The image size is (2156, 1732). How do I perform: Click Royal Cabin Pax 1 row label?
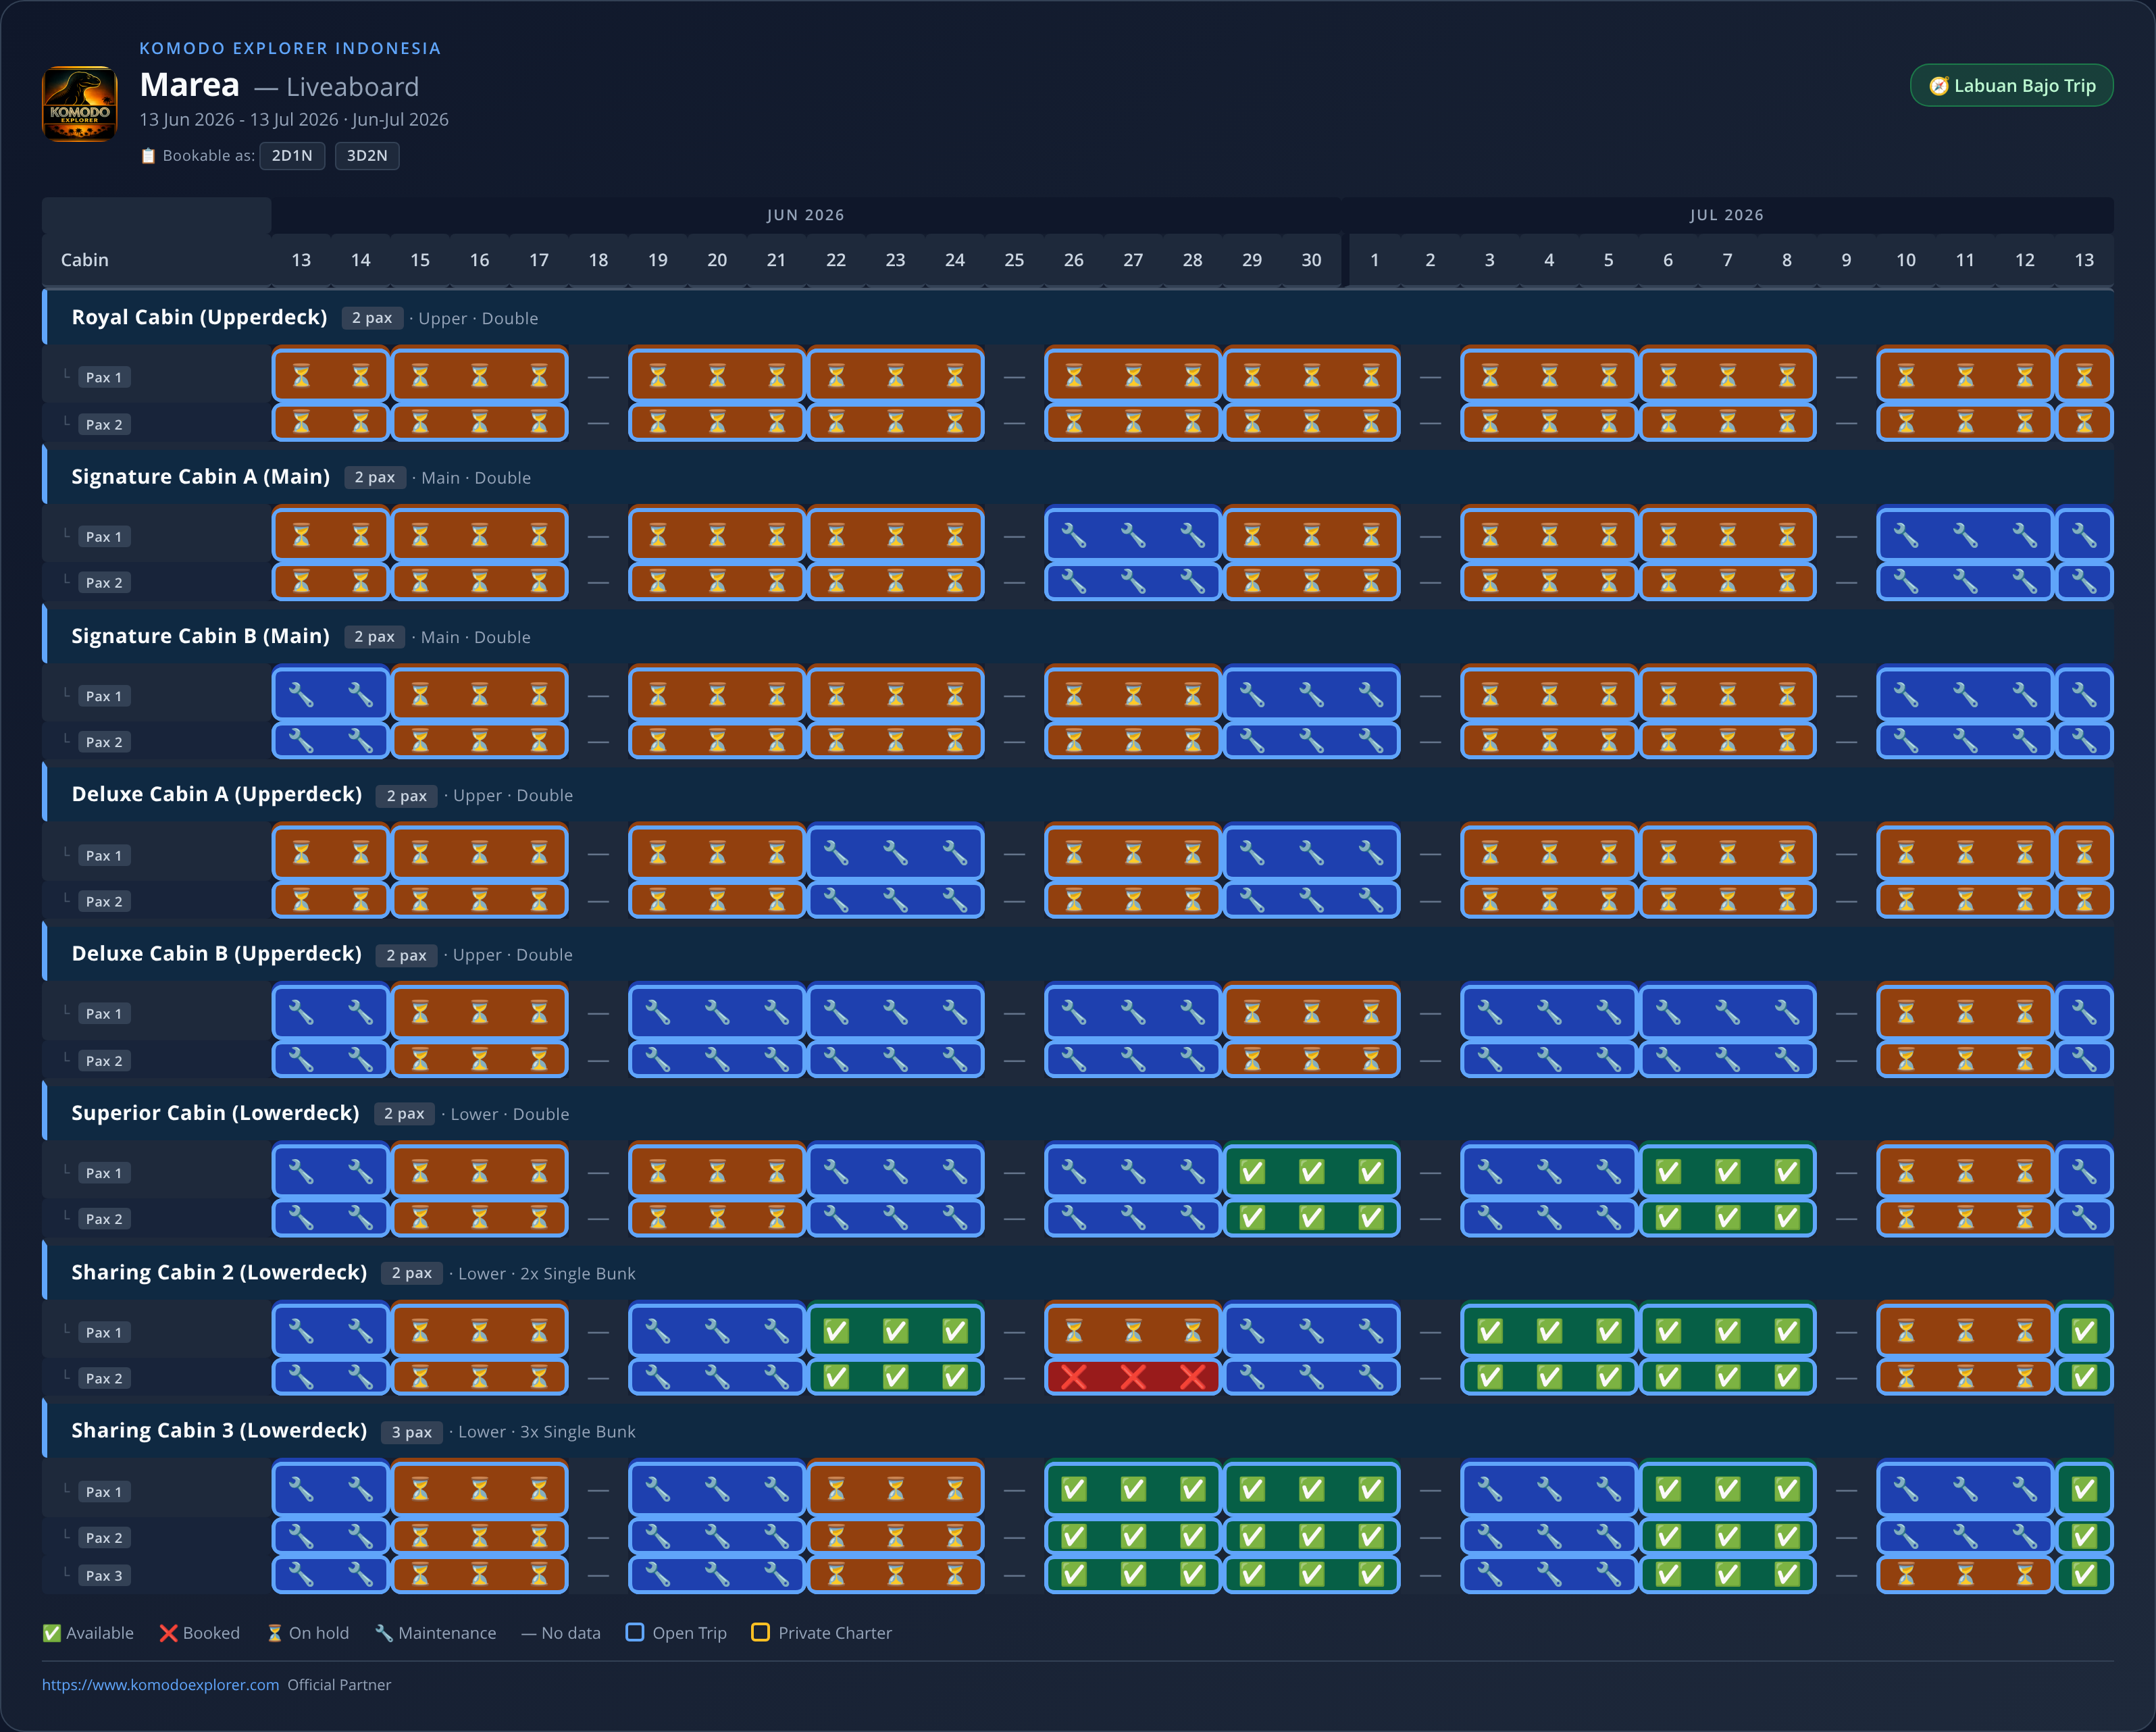(104, 377)
